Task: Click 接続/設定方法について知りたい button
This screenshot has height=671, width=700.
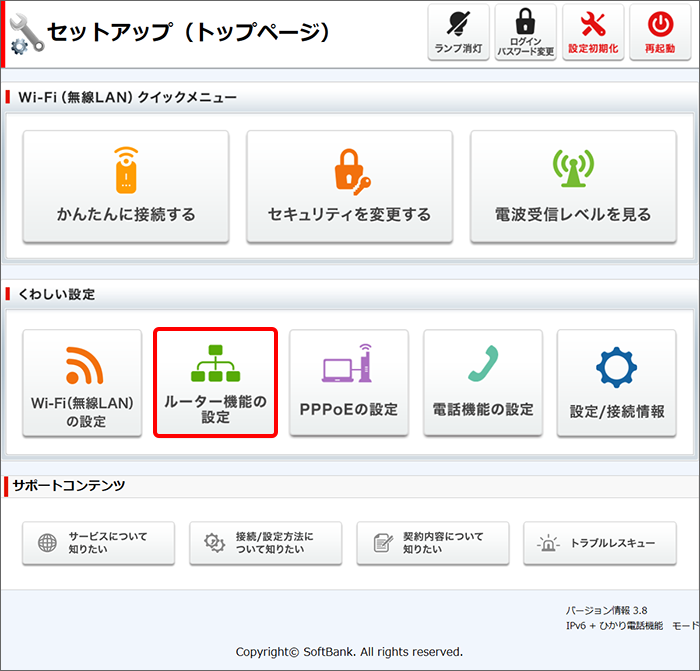Action: coord(266,543)
